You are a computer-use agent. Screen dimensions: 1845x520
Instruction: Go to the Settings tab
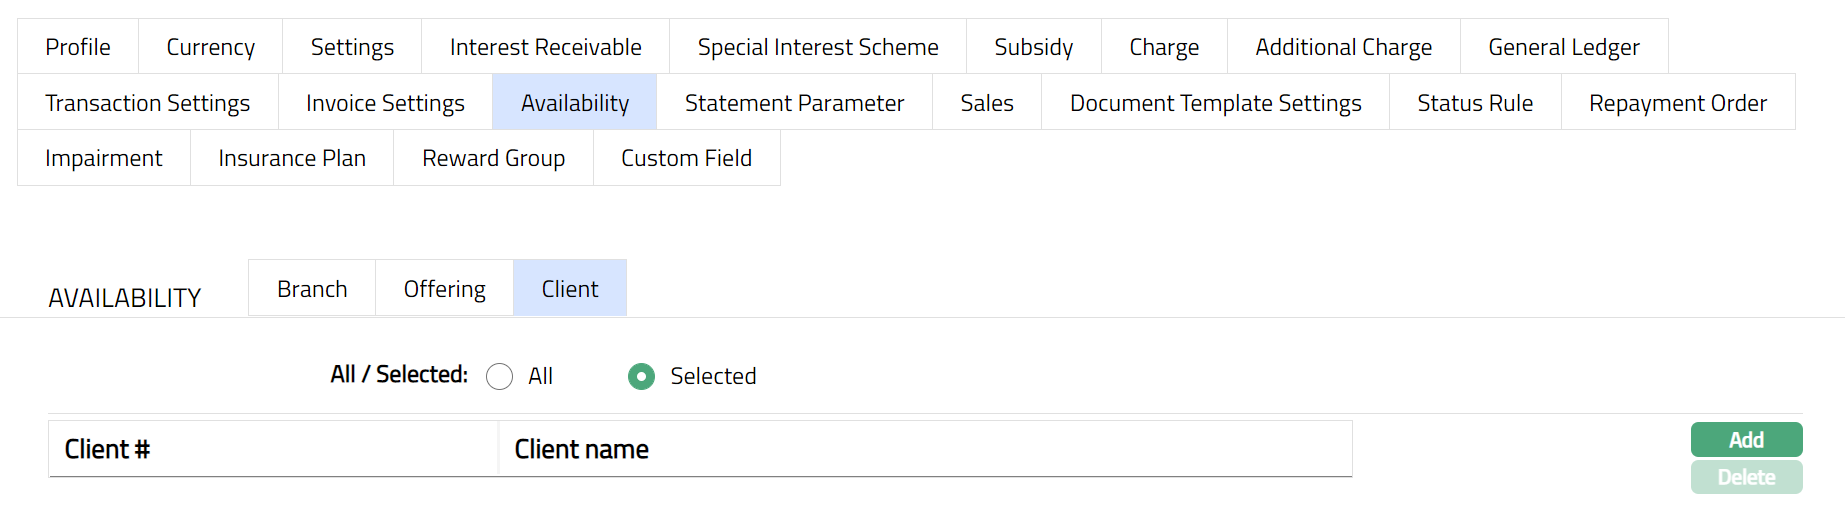click(x=352, y=47)
